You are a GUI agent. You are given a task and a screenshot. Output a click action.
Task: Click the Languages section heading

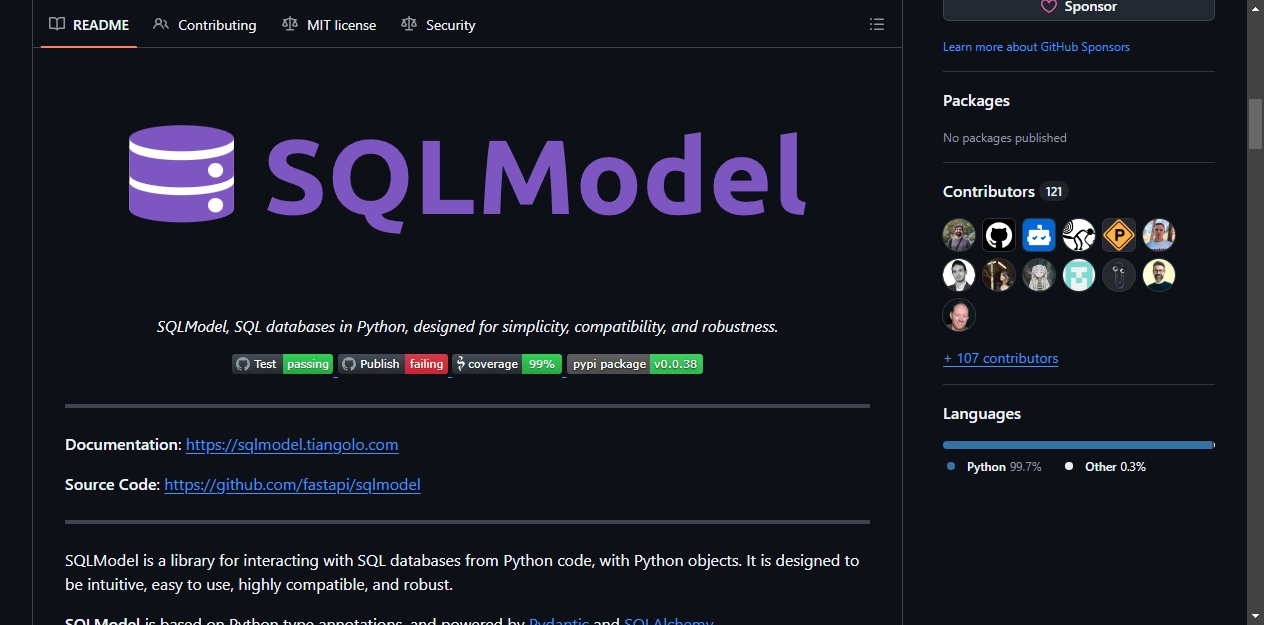click(x=982, y=414)
